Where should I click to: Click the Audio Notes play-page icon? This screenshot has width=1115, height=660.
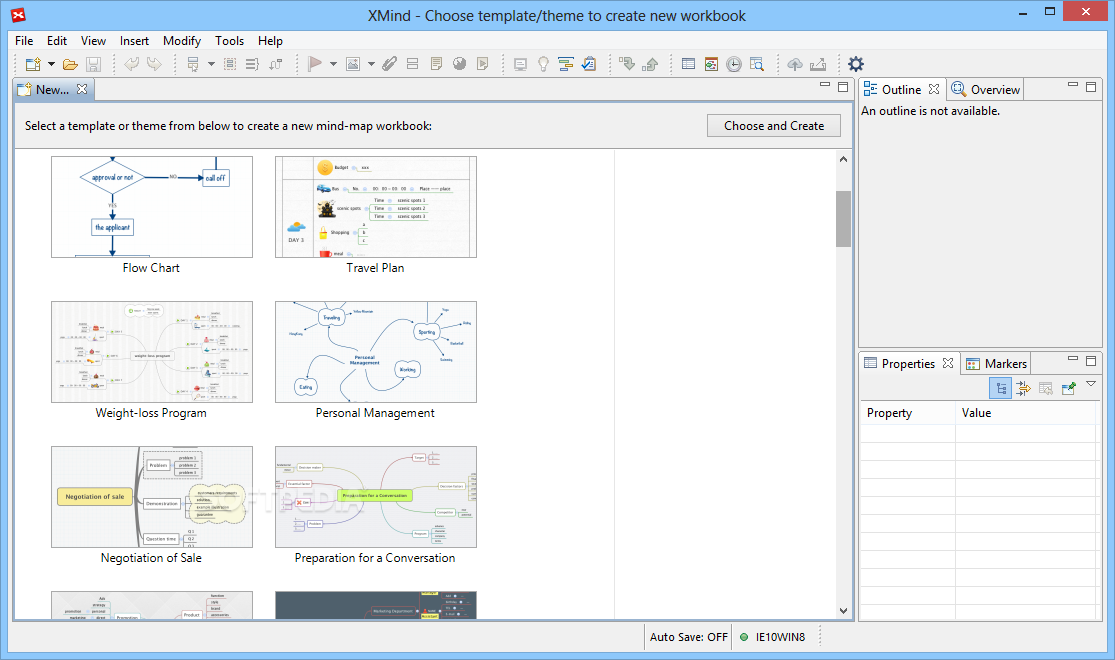483,64
